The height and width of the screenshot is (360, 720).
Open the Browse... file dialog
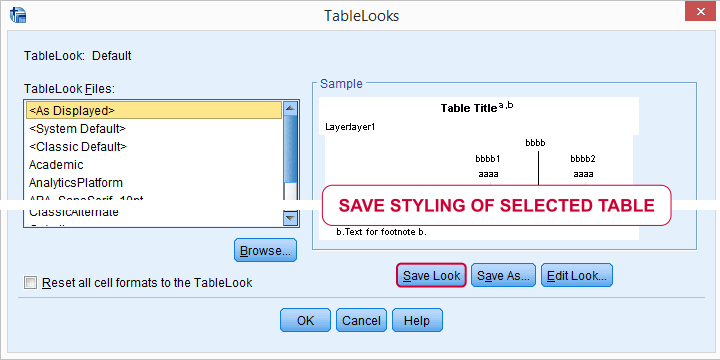point(265,250)
